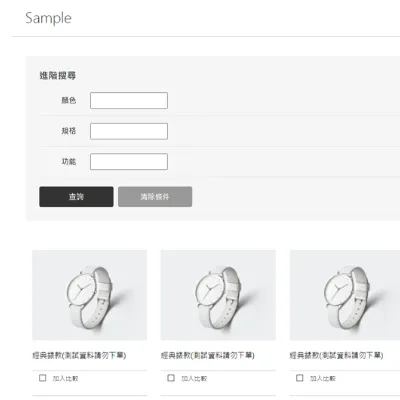Check 加入比較 for the second watch

click(x=171, y=378)
